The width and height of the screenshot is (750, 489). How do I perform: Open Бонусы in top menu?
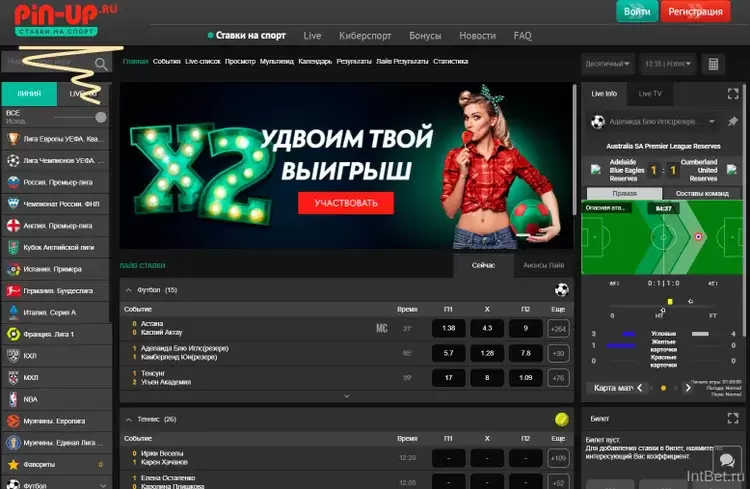(425, 36)
